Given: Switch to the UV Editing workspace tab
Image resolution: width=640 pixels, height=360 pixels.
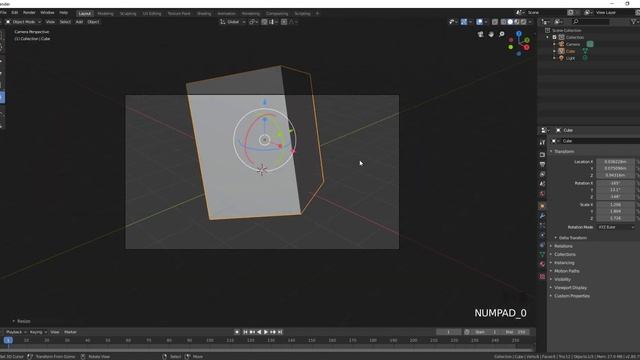Looking at the screenshot, I should tap(152, 13).
